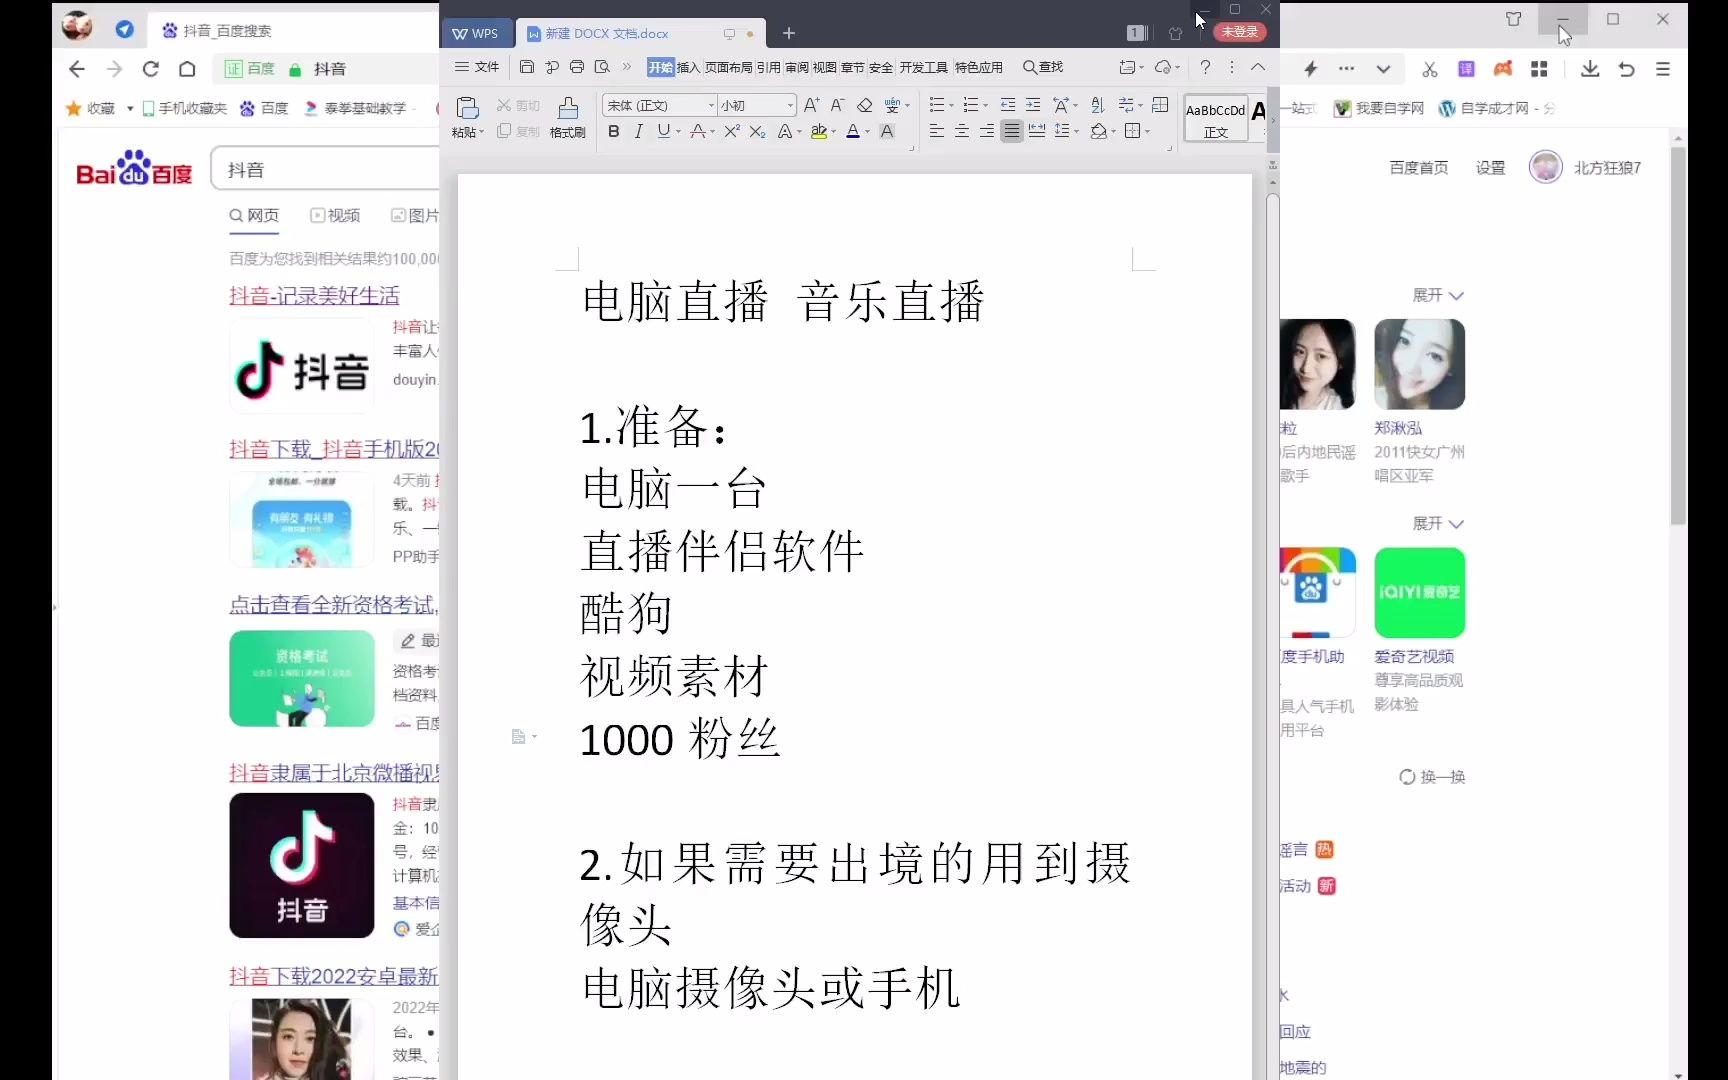Select Align Right paragraph alignment
This screenshot has height=1080, width=1728.
(987, 131)
